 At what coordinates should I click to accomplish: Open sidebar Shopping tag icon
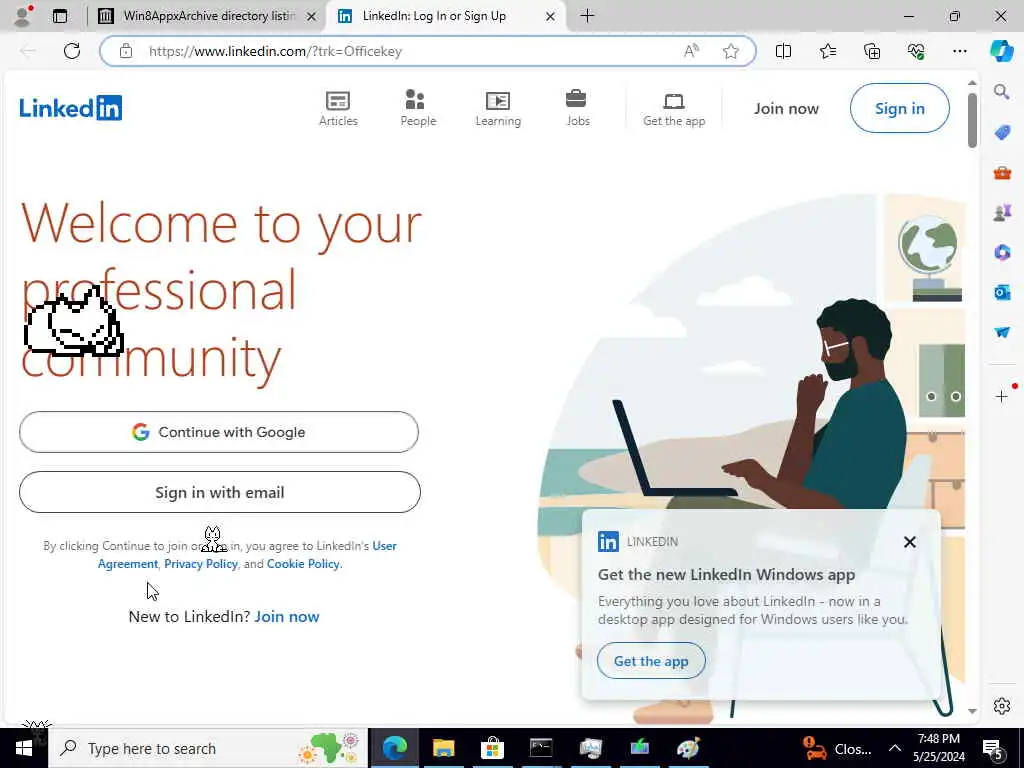click(1002, 133)
